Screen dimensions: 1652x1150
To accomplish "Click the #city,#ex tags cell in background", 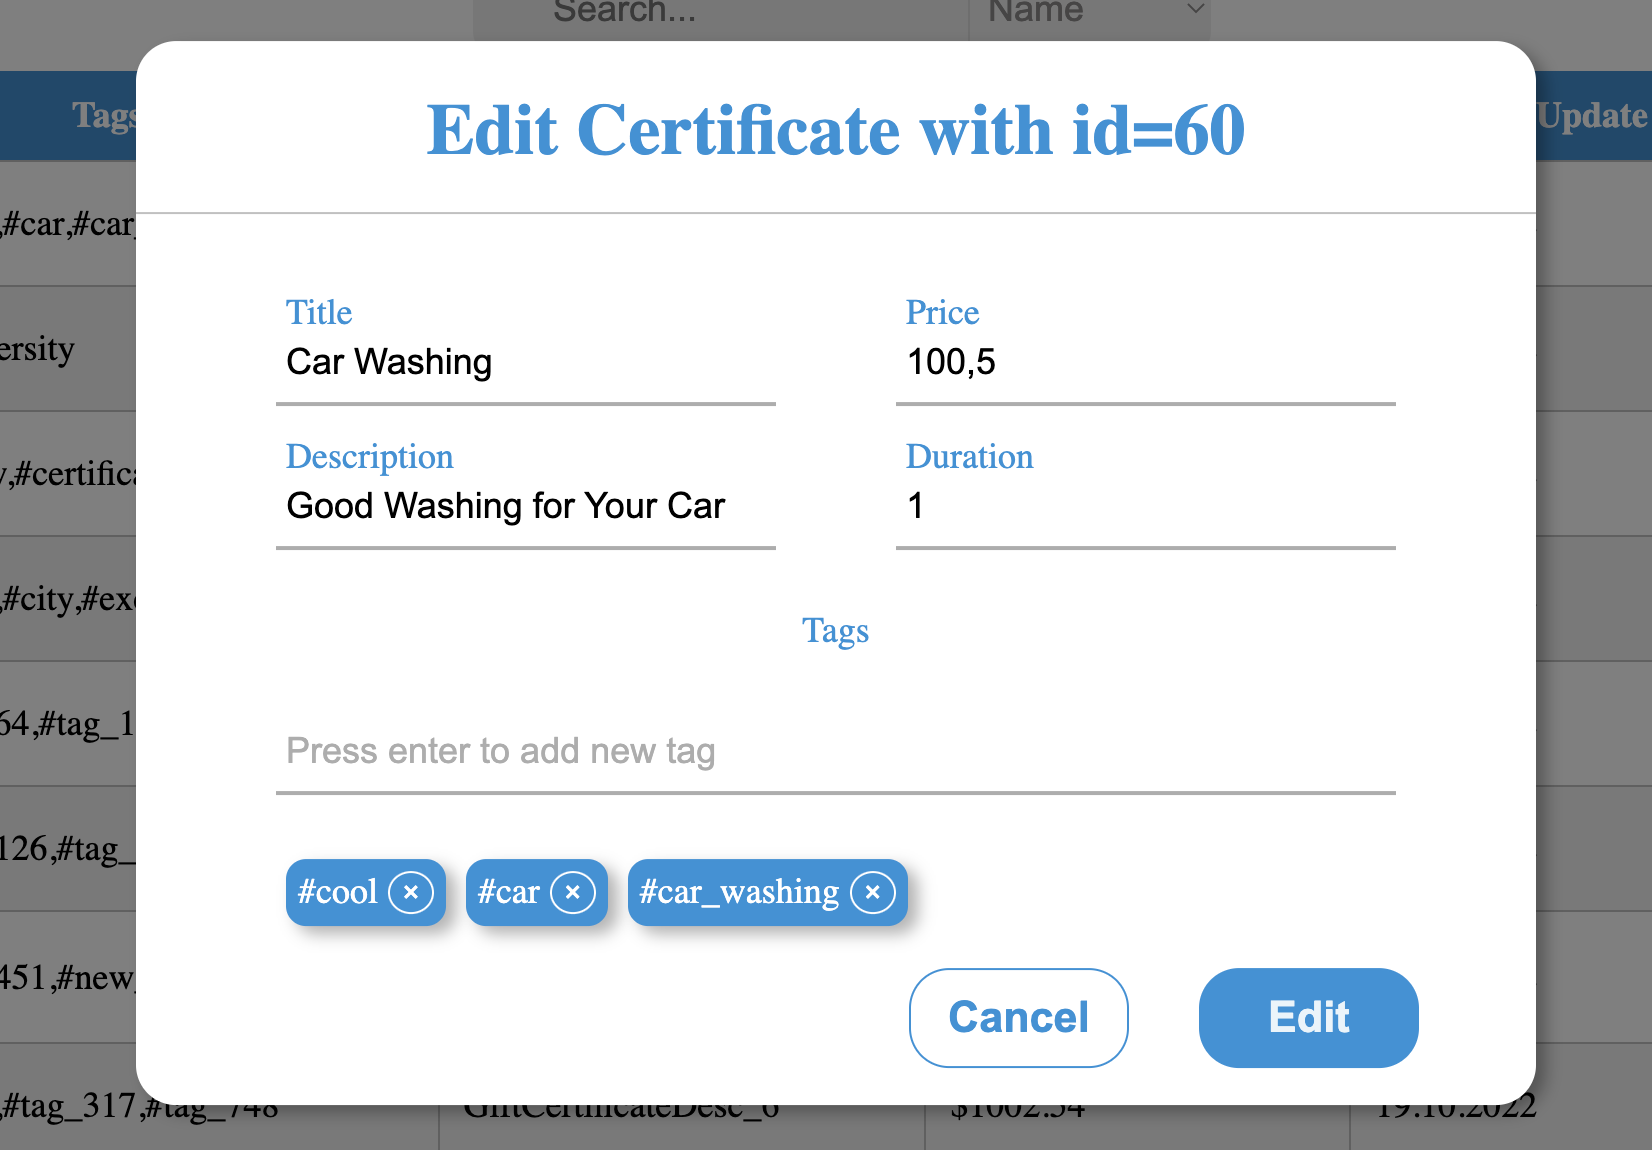I will click(68, 599).
